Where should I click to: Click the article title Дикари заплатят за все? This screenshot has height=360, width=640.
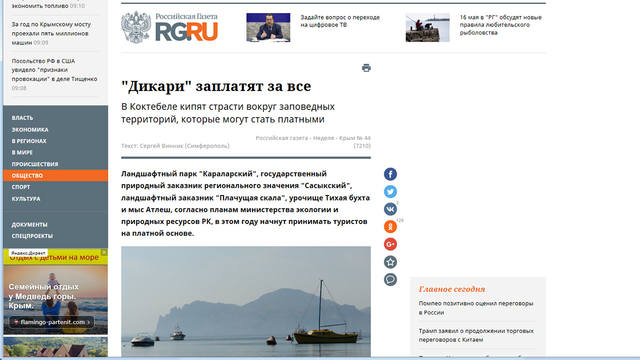click(x=216, y=86)
